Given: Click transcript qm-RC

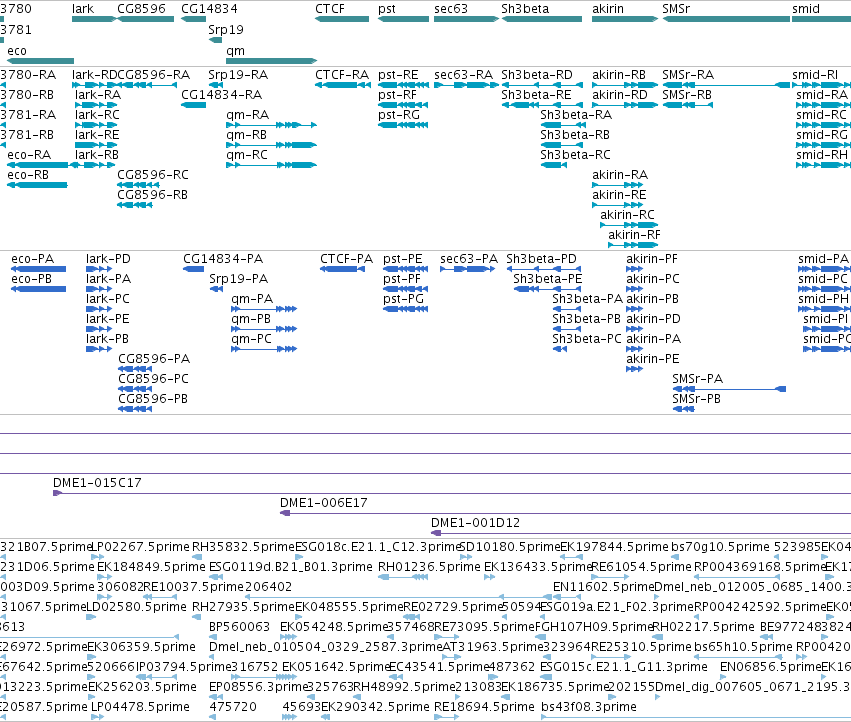Looking at the screenshot, I should (x=271, y=165).
